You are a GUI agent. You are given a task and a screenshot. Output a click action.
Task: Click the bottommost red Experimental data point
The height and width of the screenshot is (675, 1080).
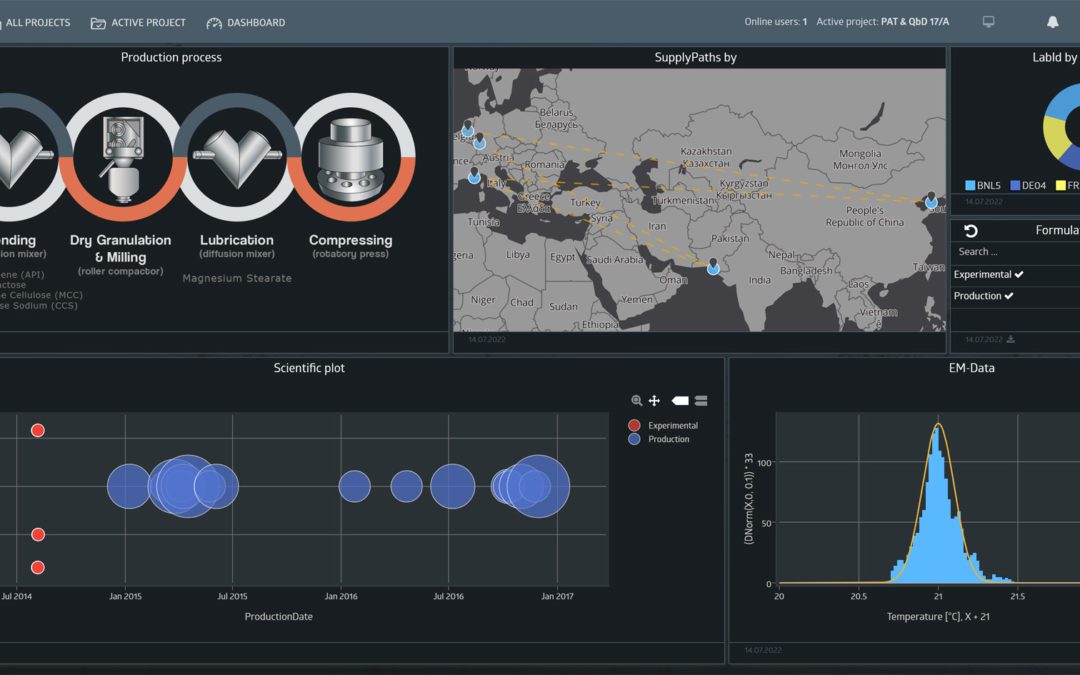(x=38, y=568)
